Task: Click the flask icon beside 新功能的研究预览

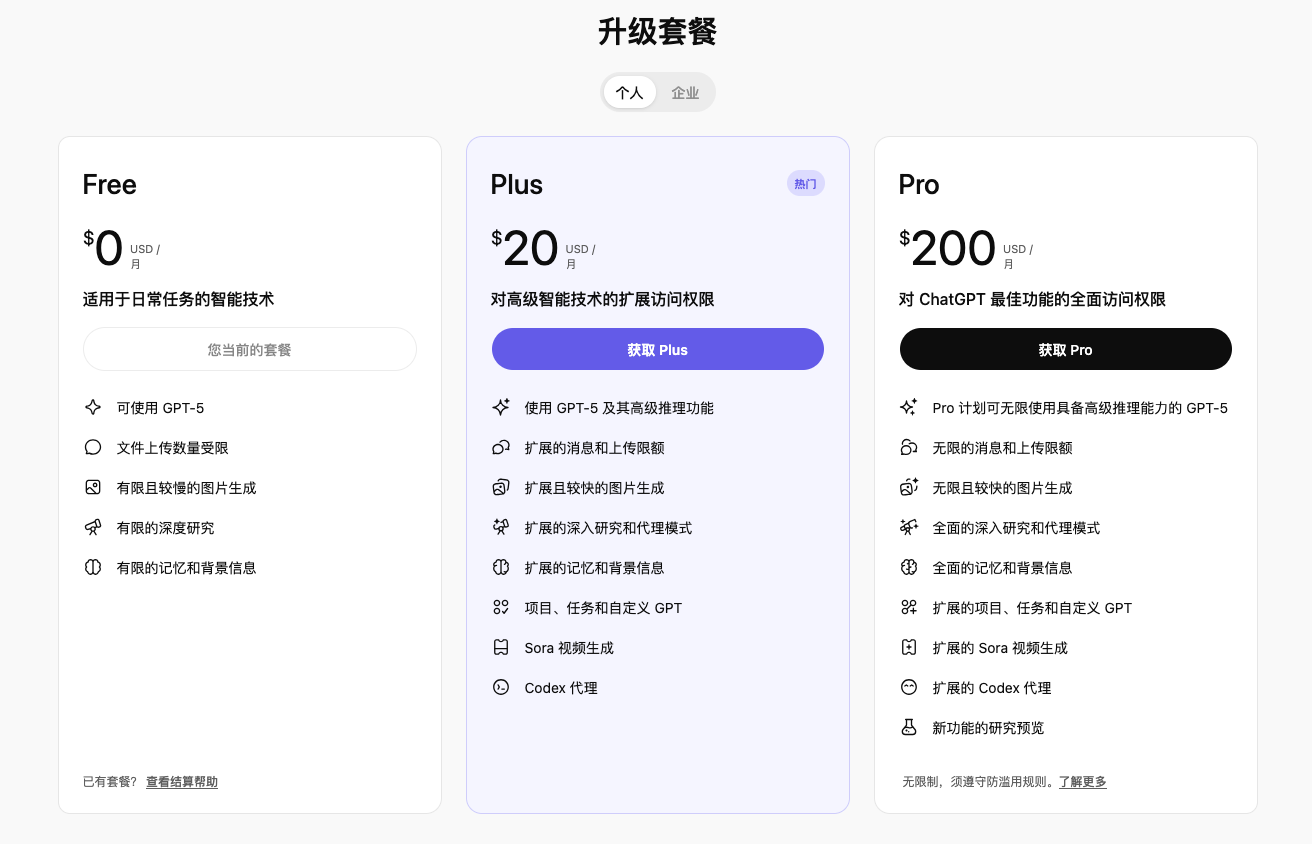Action: 909,728
